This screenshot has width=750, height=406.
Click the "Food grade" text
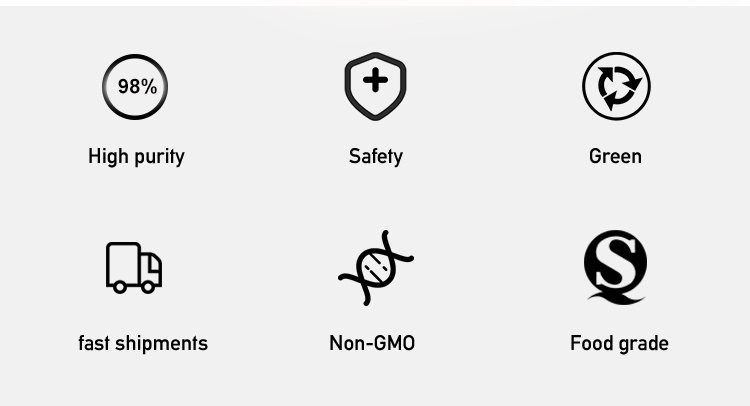coord(619,343)
